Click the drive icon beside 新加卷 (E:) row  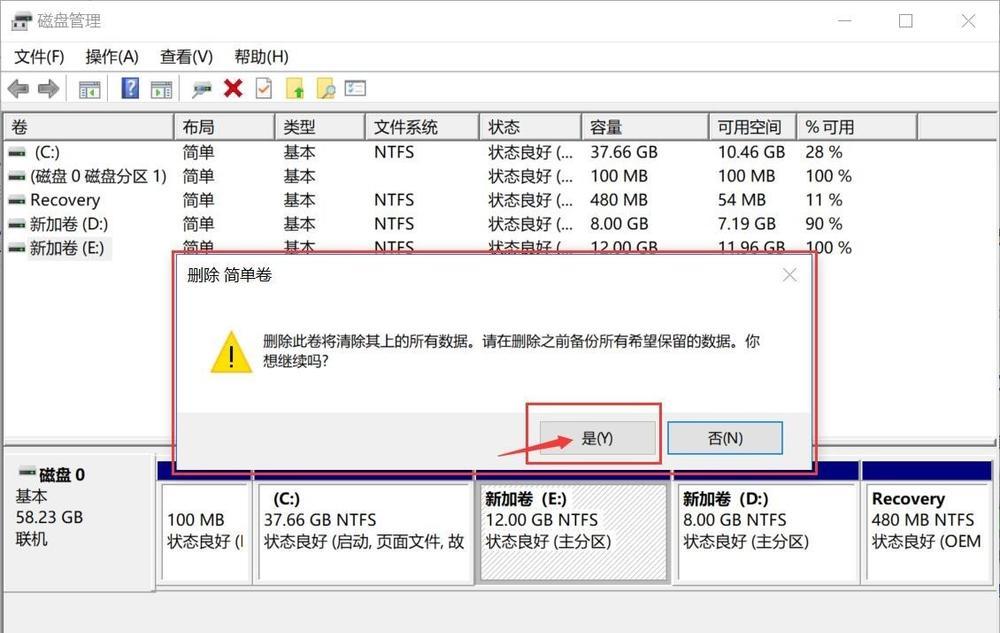pos(17,248)
